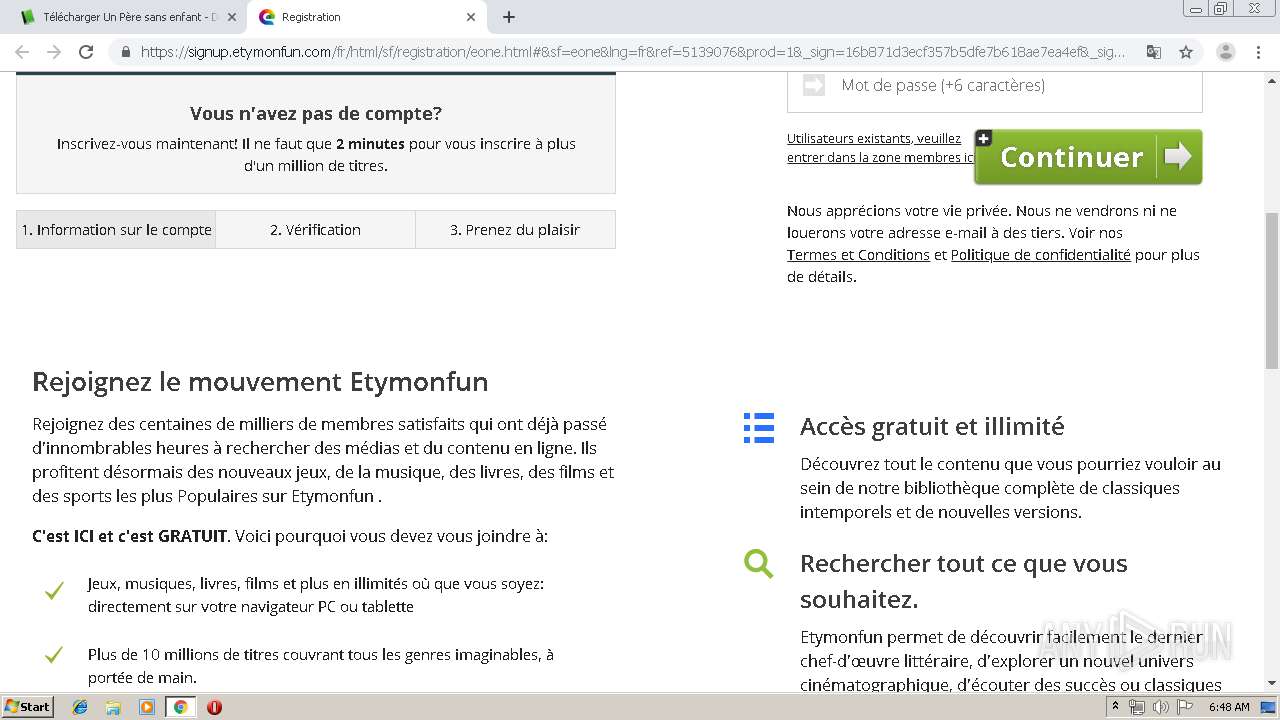The image size is (1280, 720).
Task: Open File Explorer folder in taskbar
Action: coord(113,707)
